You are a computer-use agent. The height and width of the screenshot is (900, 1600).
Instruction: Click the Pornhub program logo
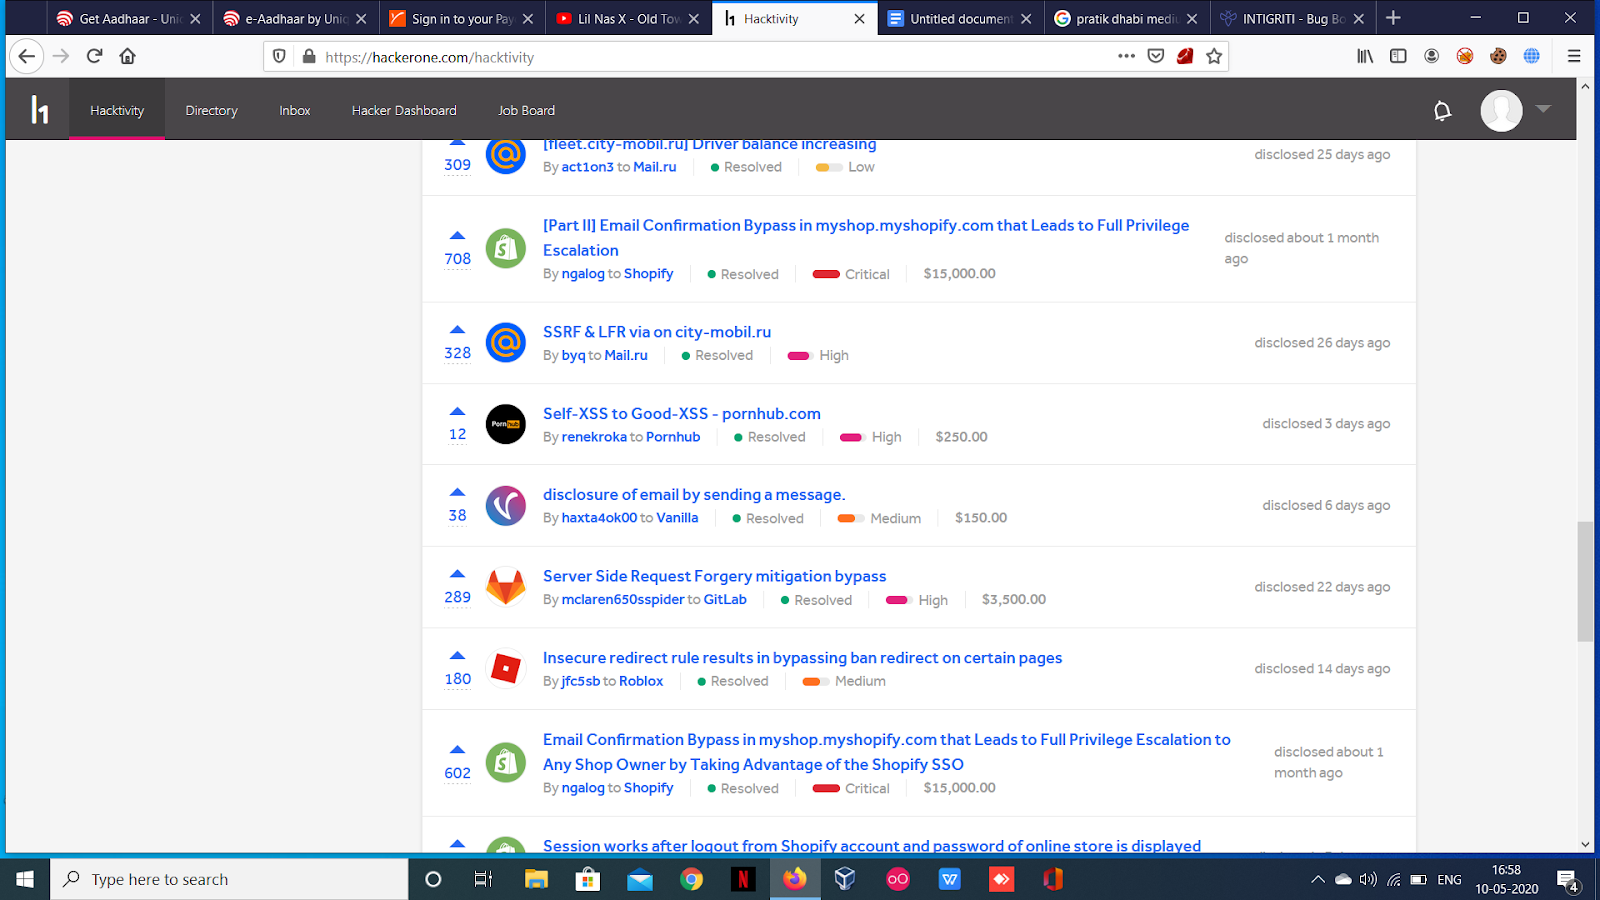pyautogui.click(x=506, y=424)
